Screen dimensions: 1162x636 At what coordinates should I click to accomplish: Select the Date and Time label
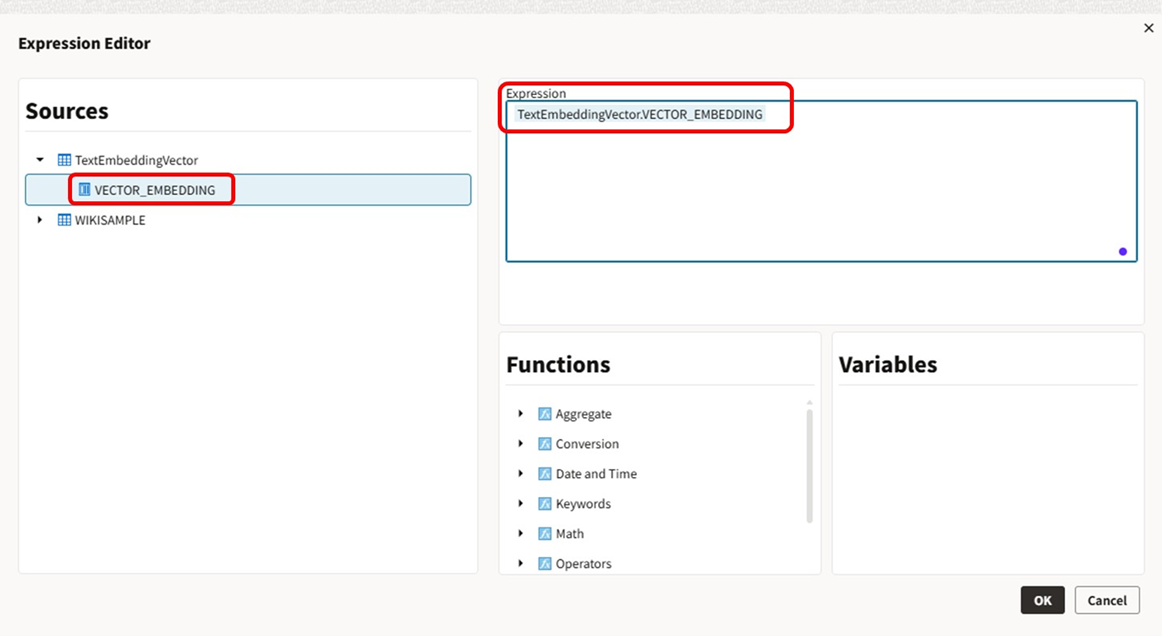click(596, 474)
